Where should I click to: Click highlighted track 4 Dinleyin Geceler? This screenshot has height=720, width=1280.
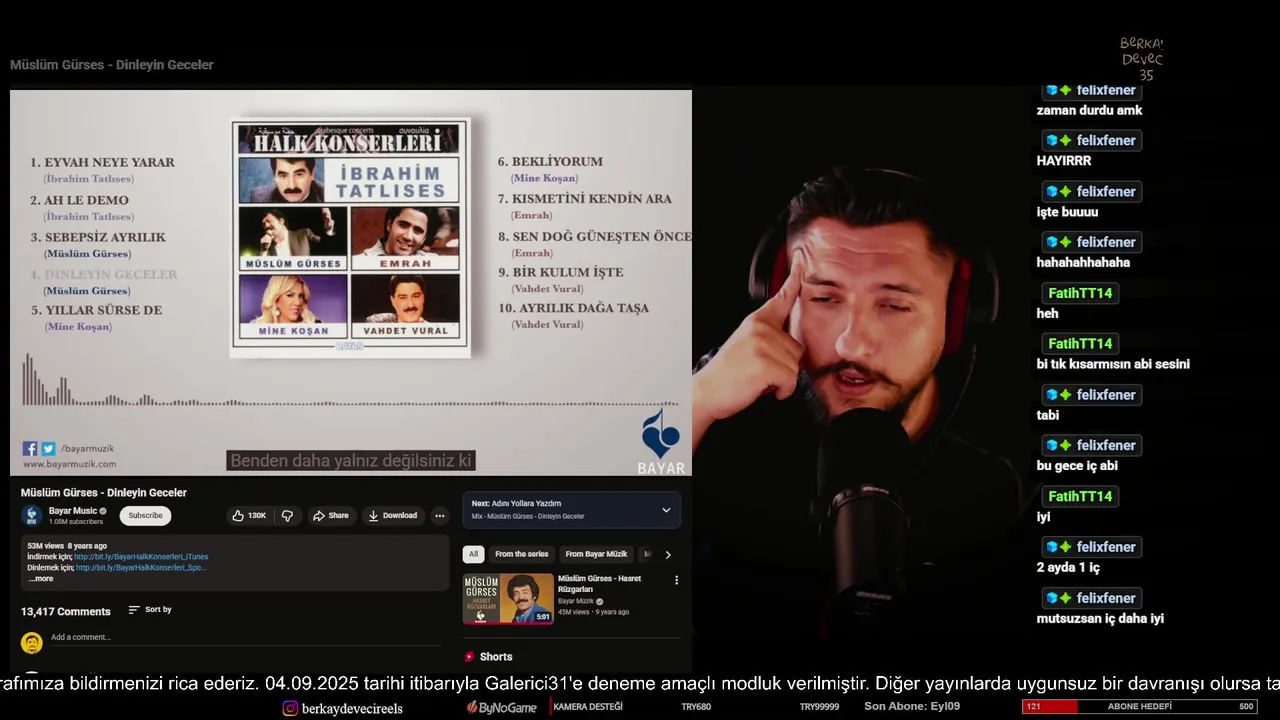[104, 274]
